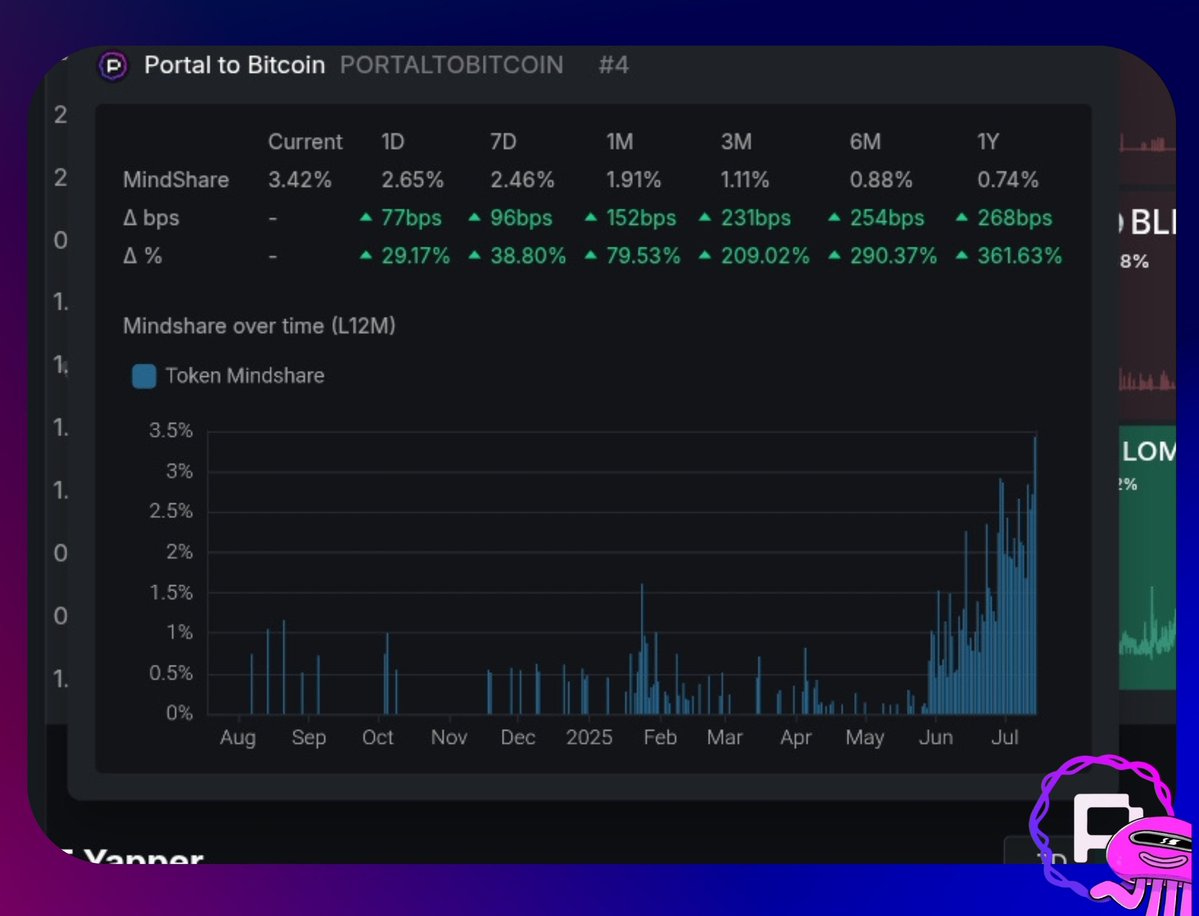1199x916 pixels.
Task: Click the MindShare row label
Action: coord(176,180)
